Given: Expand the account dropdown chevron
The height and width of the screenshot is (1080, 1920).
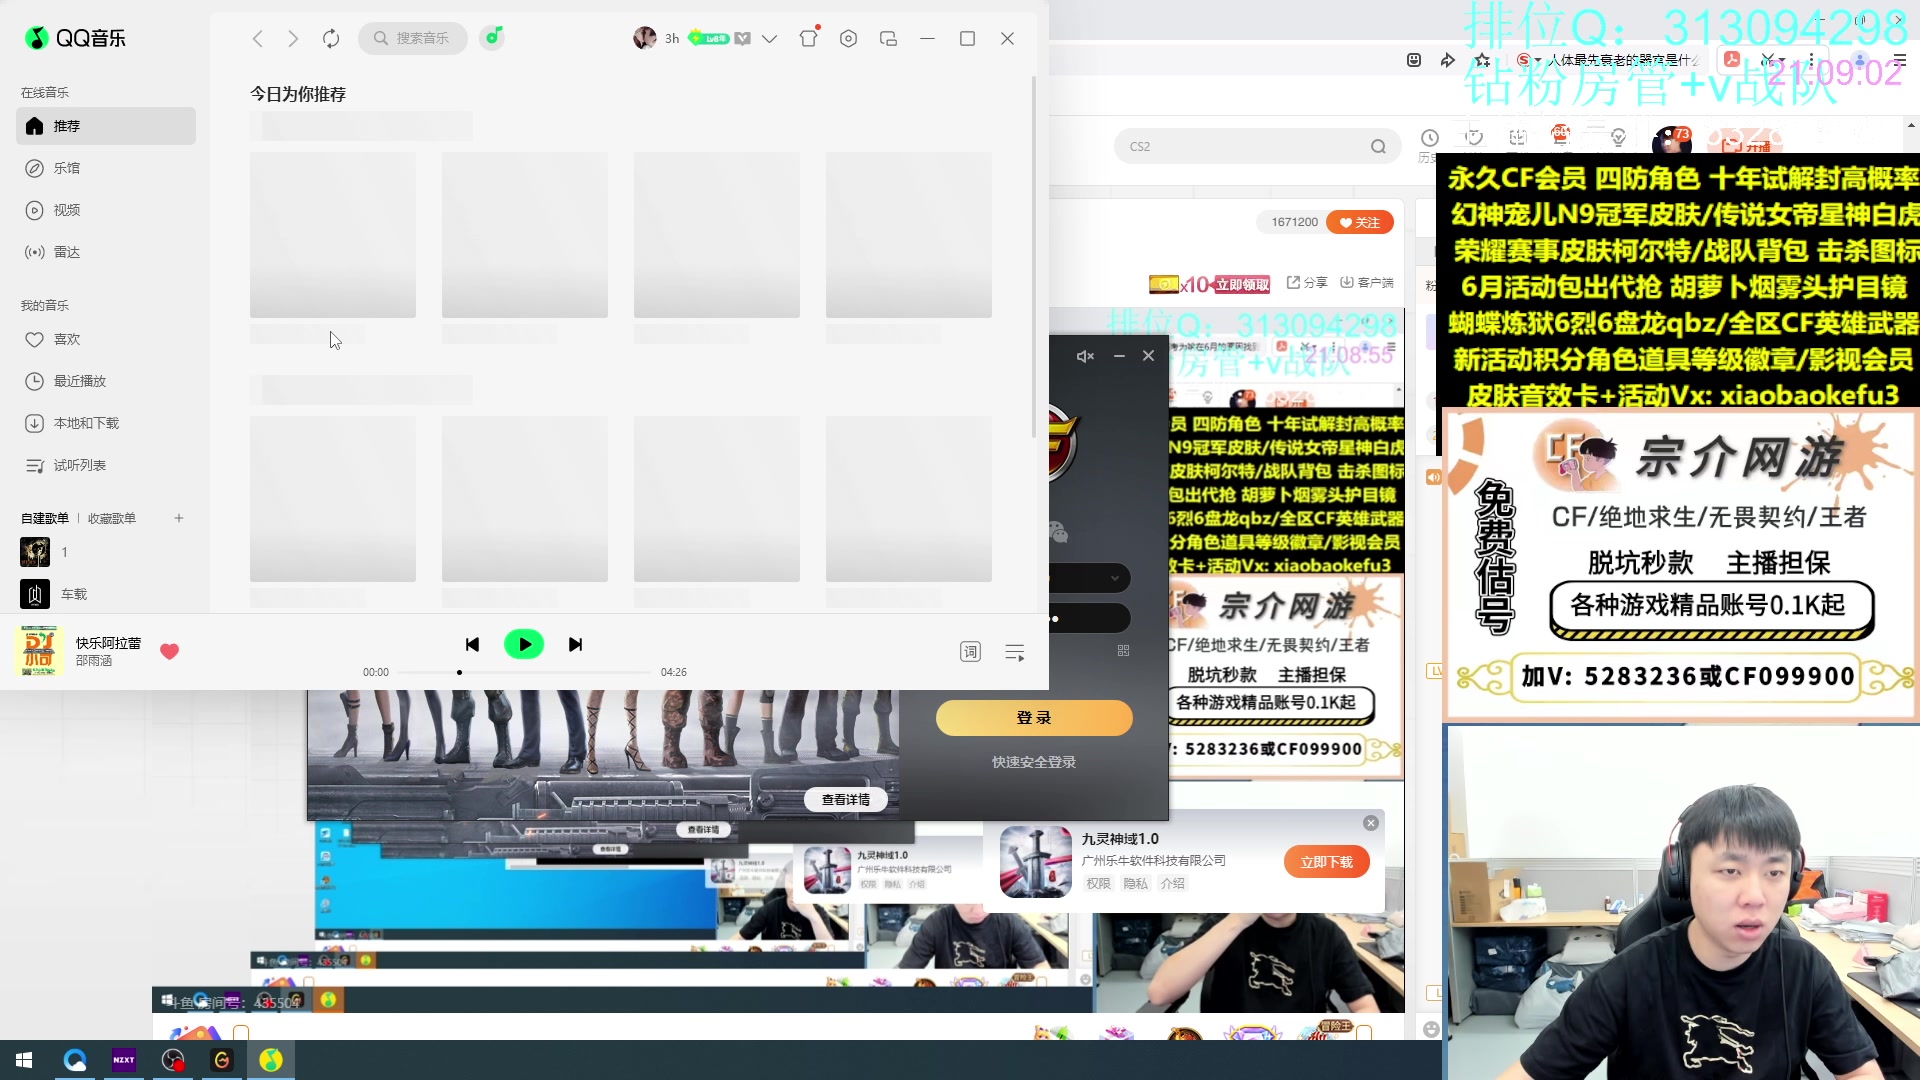Looking at the screenshot, I should click(x=769, y=38).
